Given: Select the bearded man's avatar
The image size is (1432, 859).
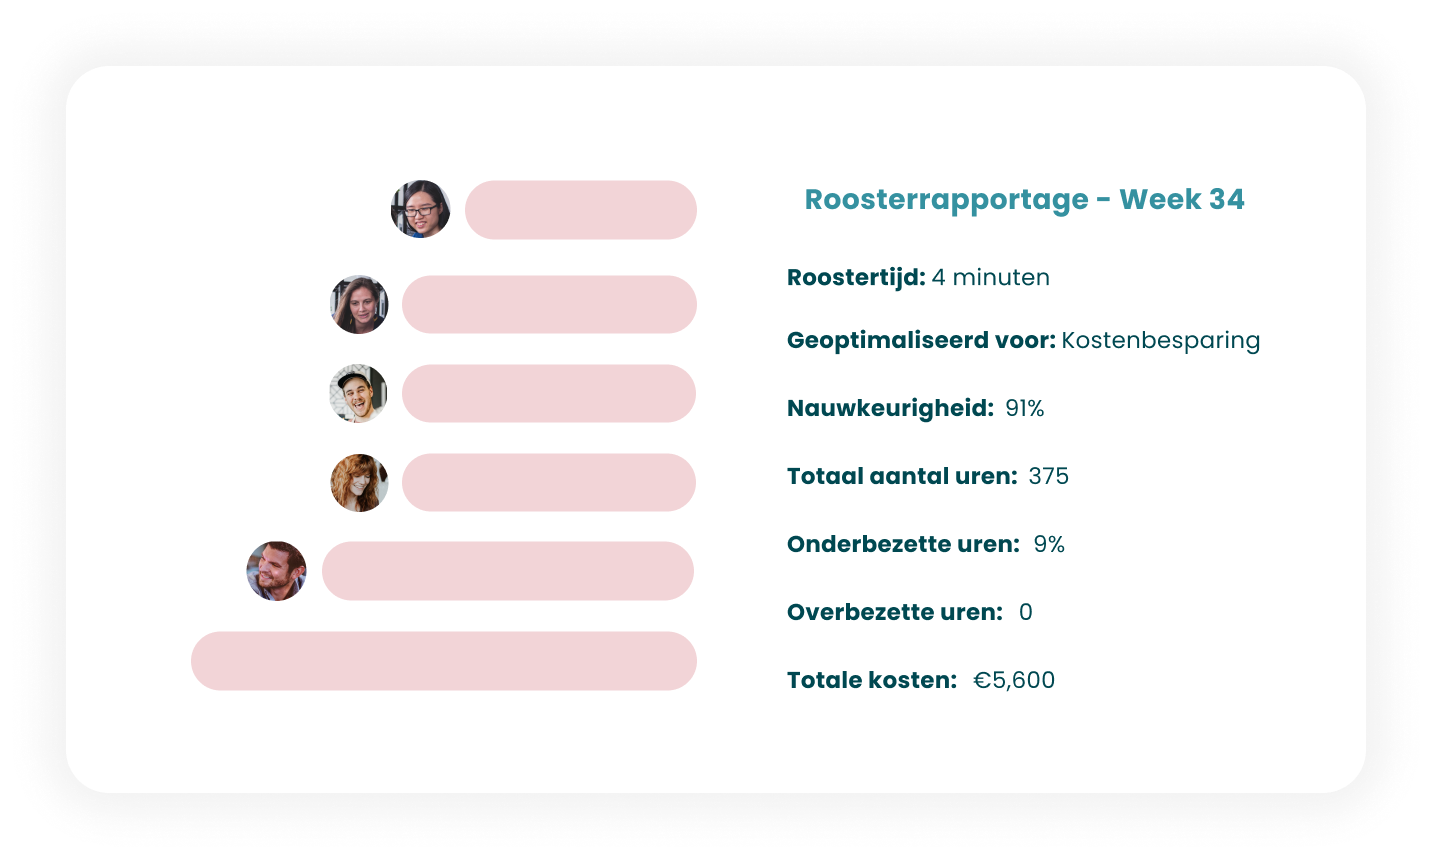Looking at the screenshot, I should pyautogui.click(x=276, y=571).
